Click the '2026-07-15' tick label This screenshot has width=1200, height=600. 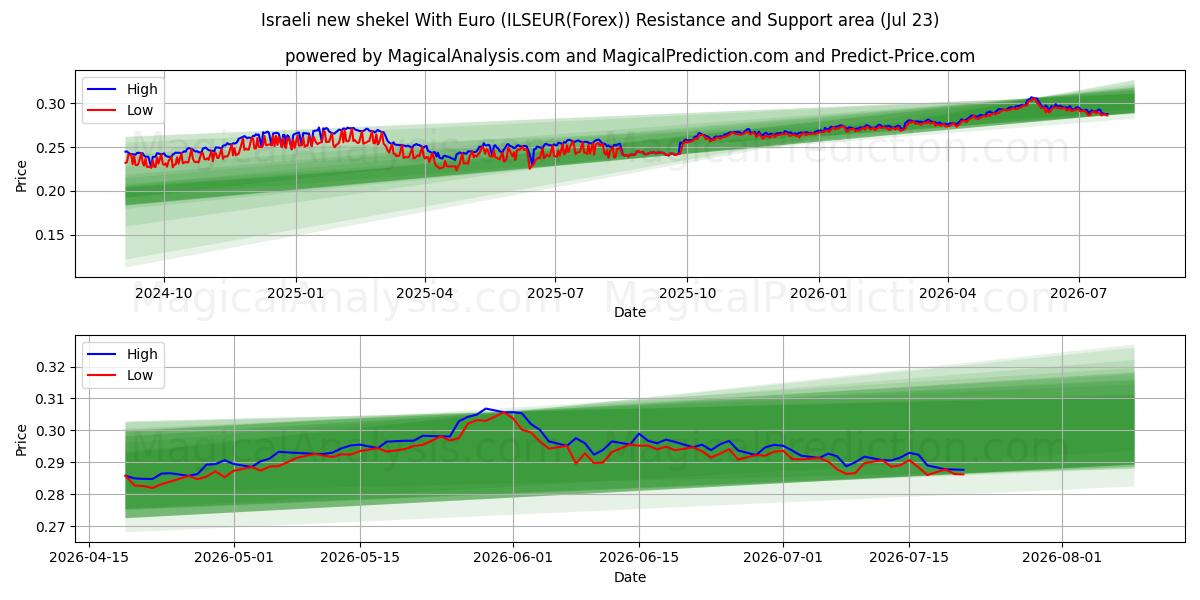point(909,558)
